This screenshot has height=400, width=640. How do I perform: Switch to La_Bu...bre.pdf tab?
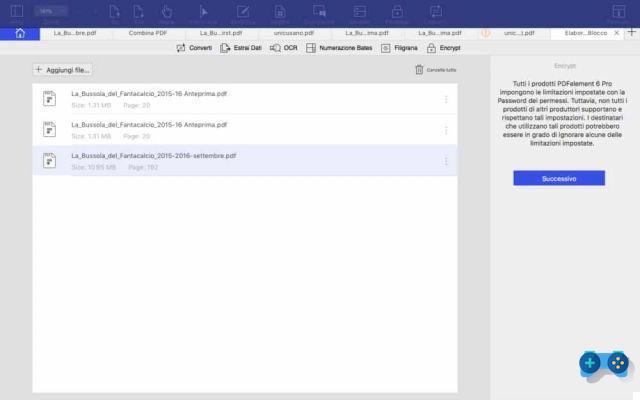(x=75, y=33)
